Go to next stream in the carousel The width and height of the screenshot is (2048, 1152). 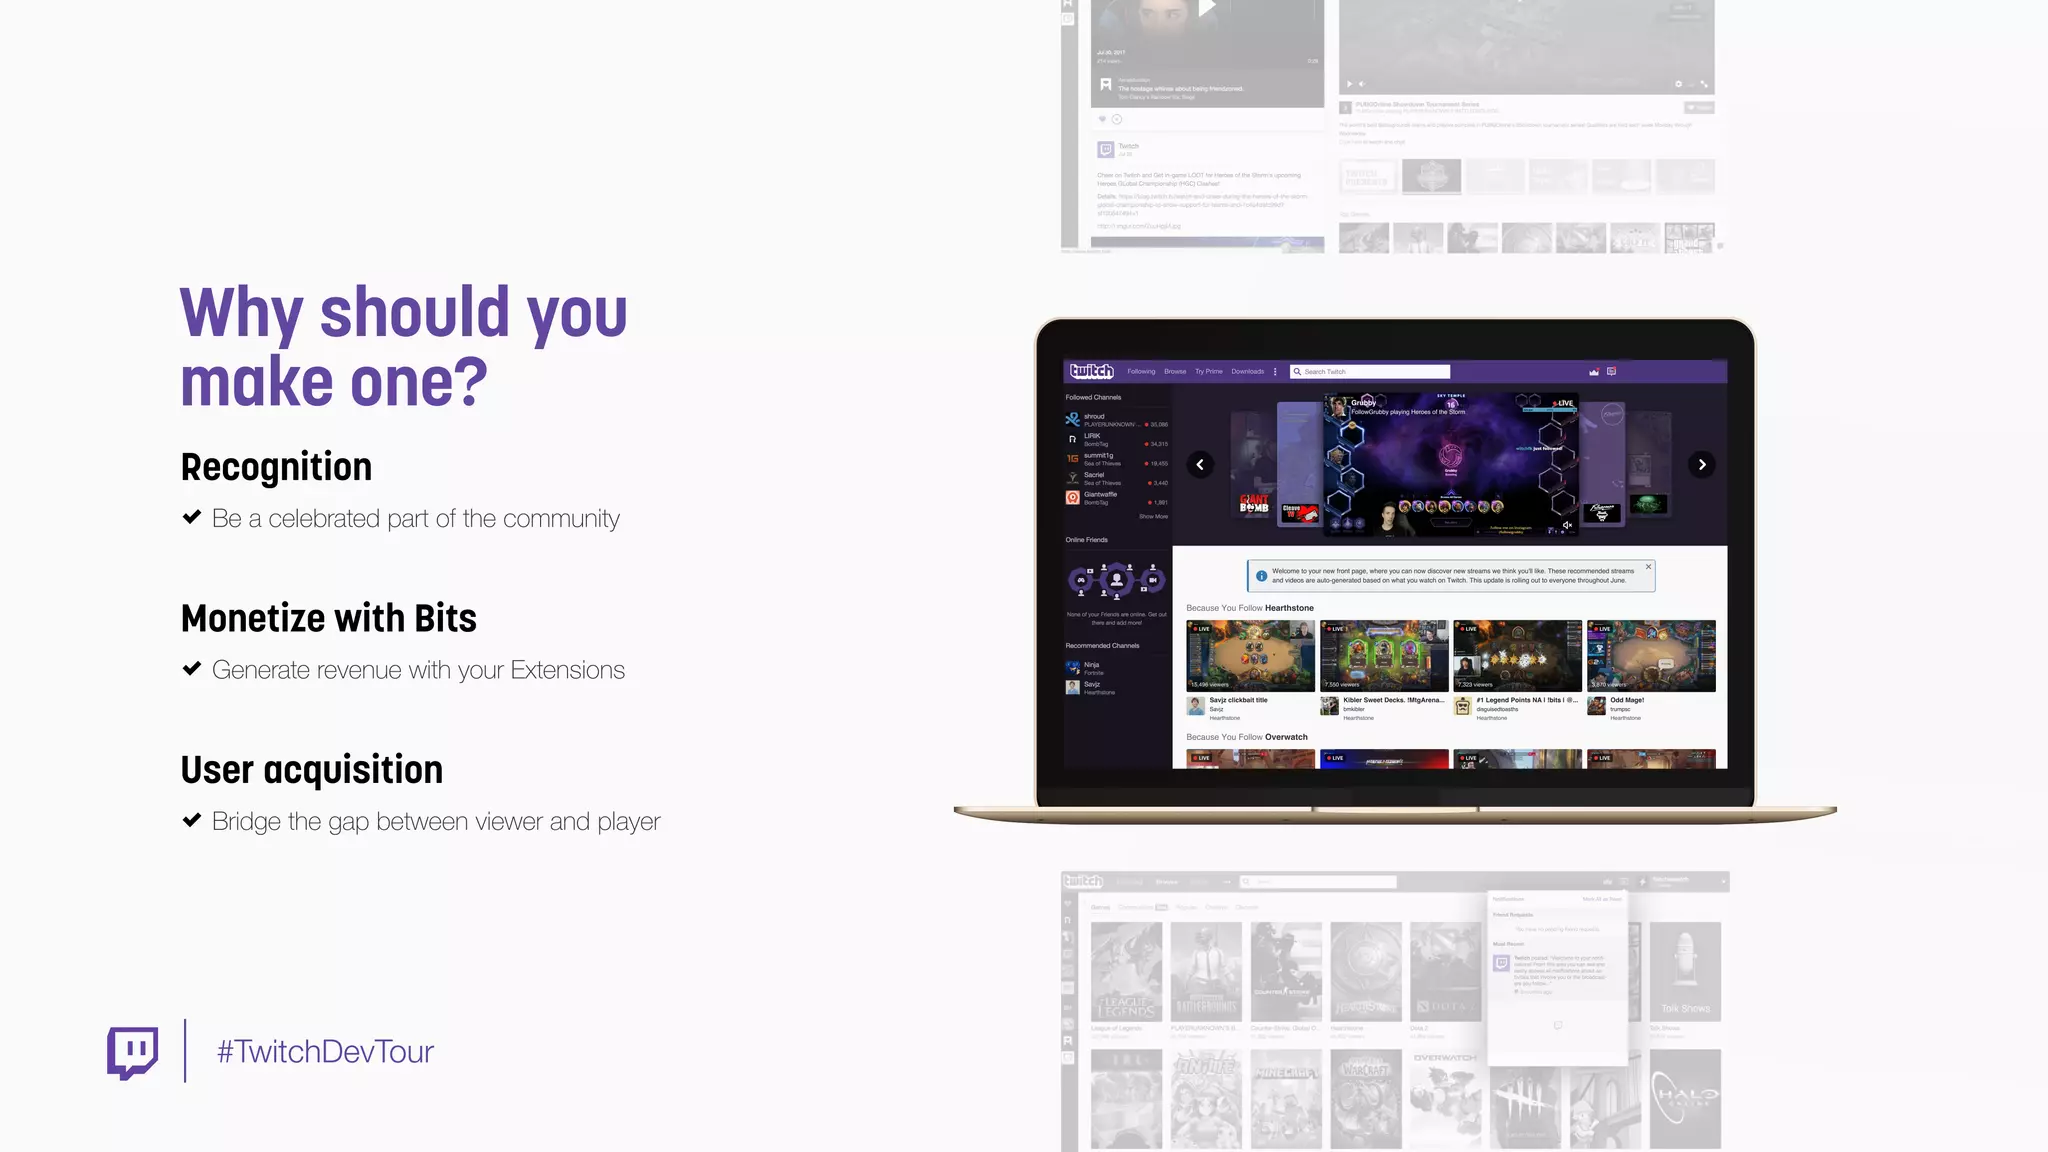pos(1702,464)
